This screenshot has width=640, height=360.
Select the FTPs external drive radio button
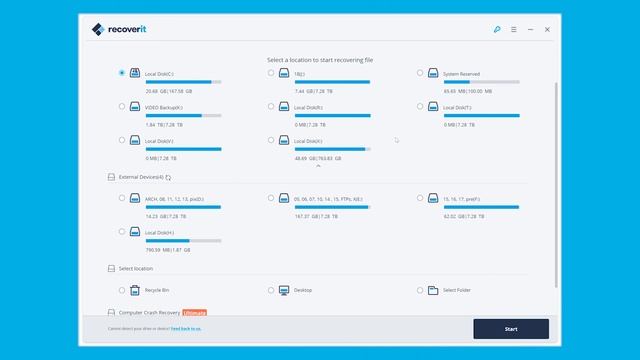point(271,198)
